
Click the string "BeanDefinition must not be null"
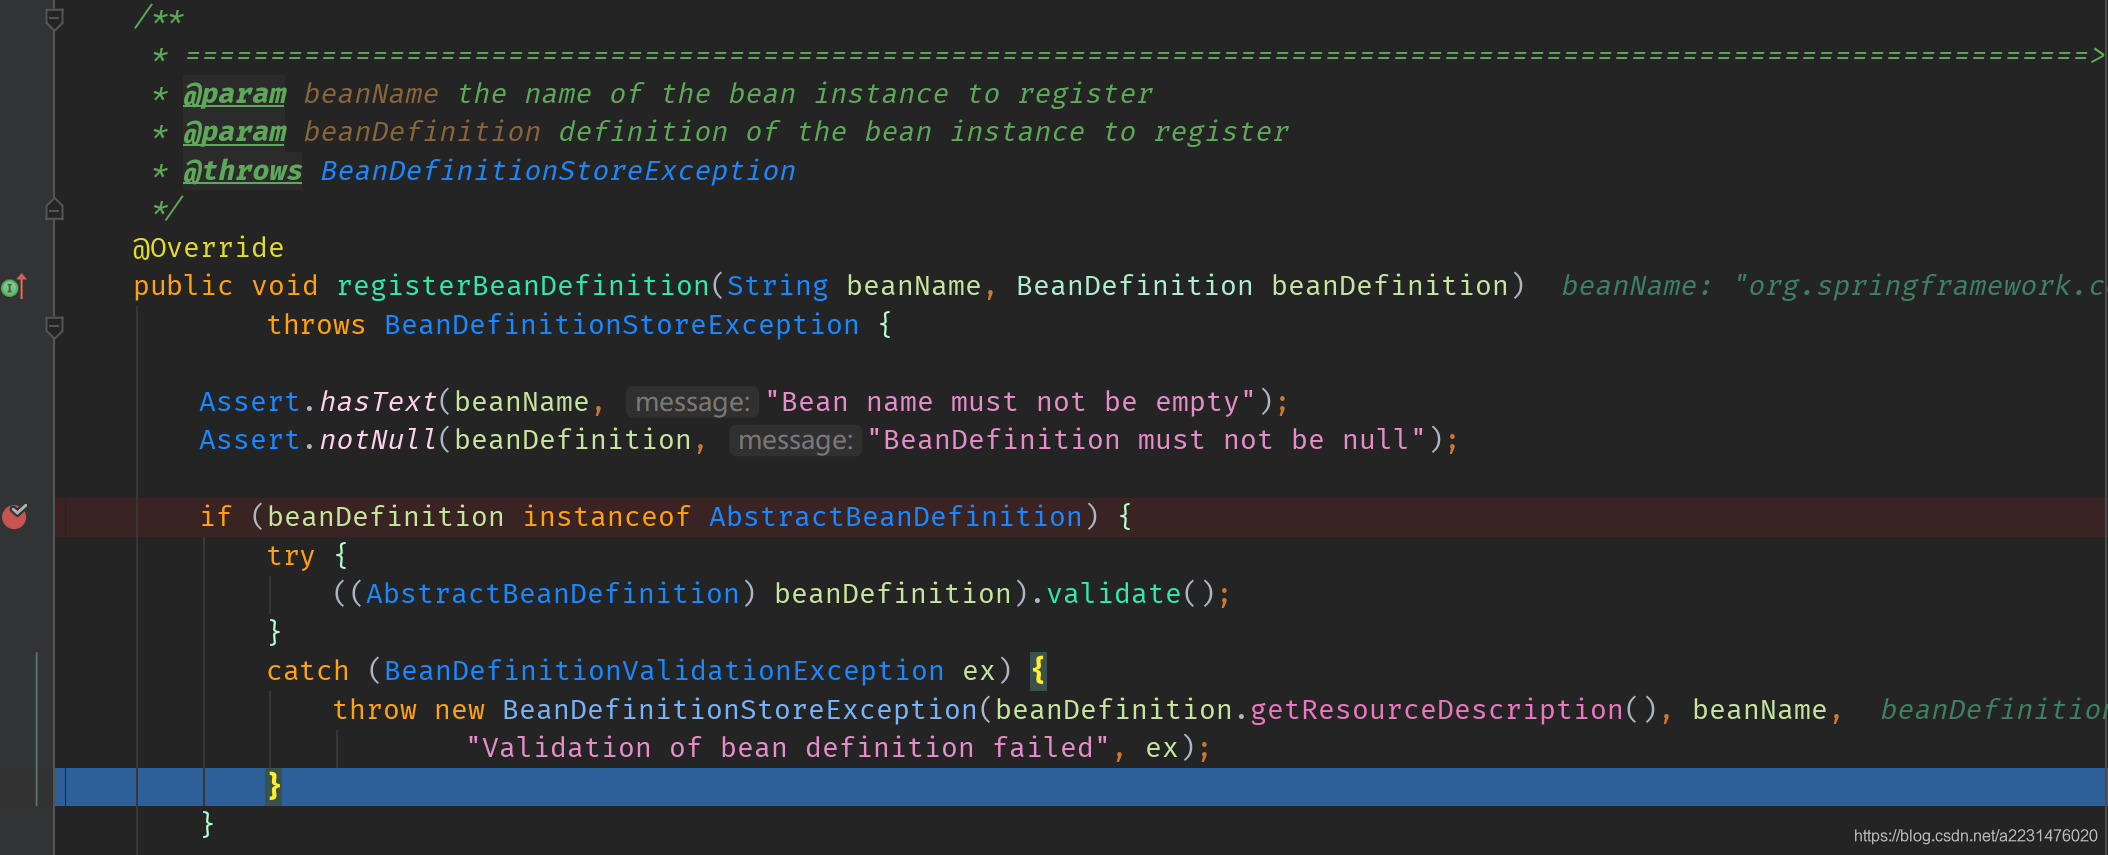point(1146,440)
